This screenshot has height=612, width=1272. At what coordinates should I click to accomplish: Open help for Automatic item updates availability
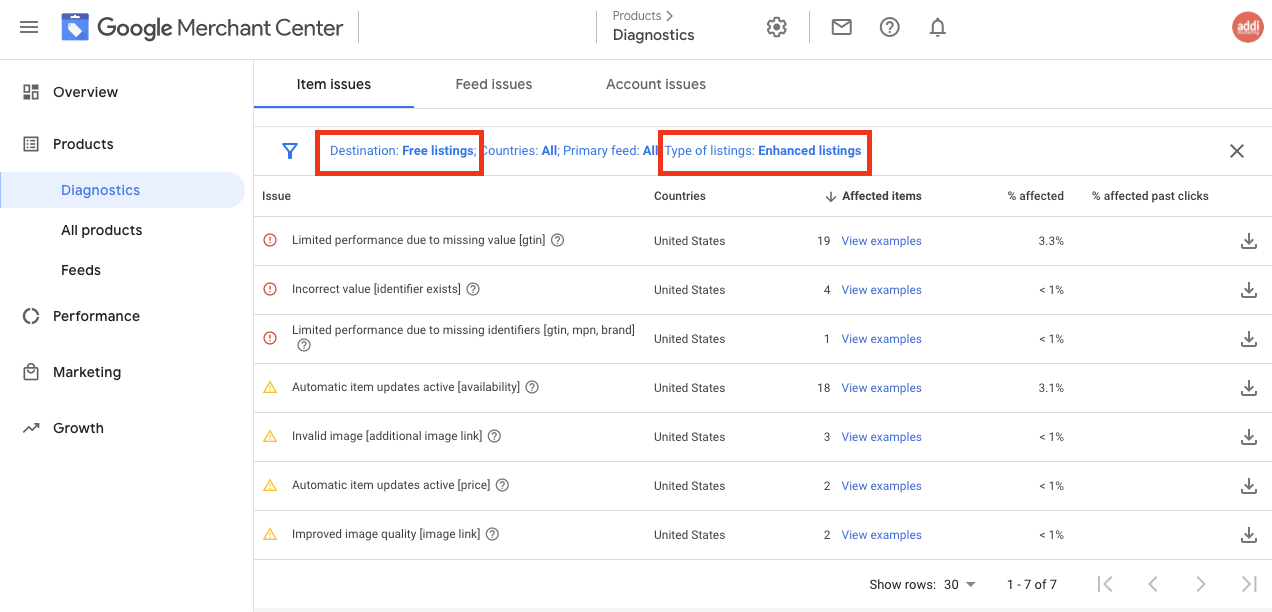click(x=532, y=387)
